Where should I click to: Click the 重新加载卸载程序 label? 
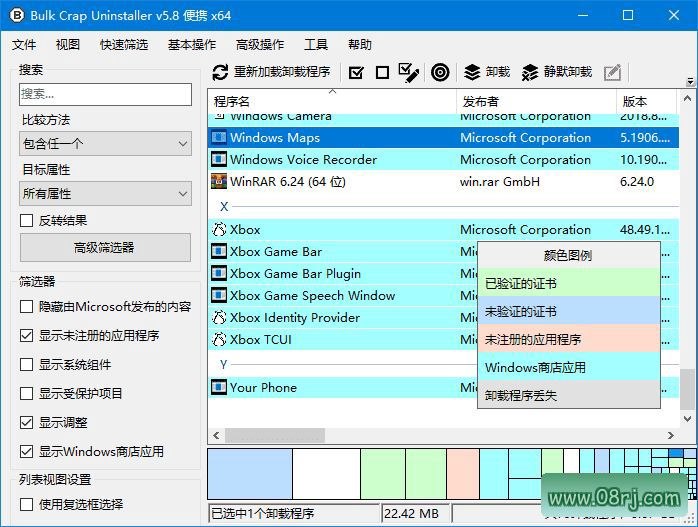282,72
